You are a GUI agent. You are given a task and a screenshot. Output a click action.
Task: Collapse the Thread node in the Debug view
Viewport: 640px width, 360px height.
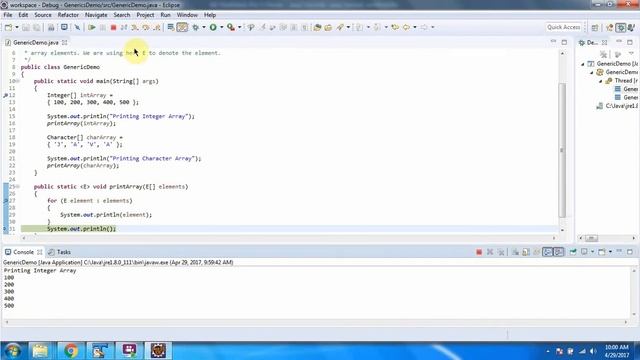click(600, 81)
